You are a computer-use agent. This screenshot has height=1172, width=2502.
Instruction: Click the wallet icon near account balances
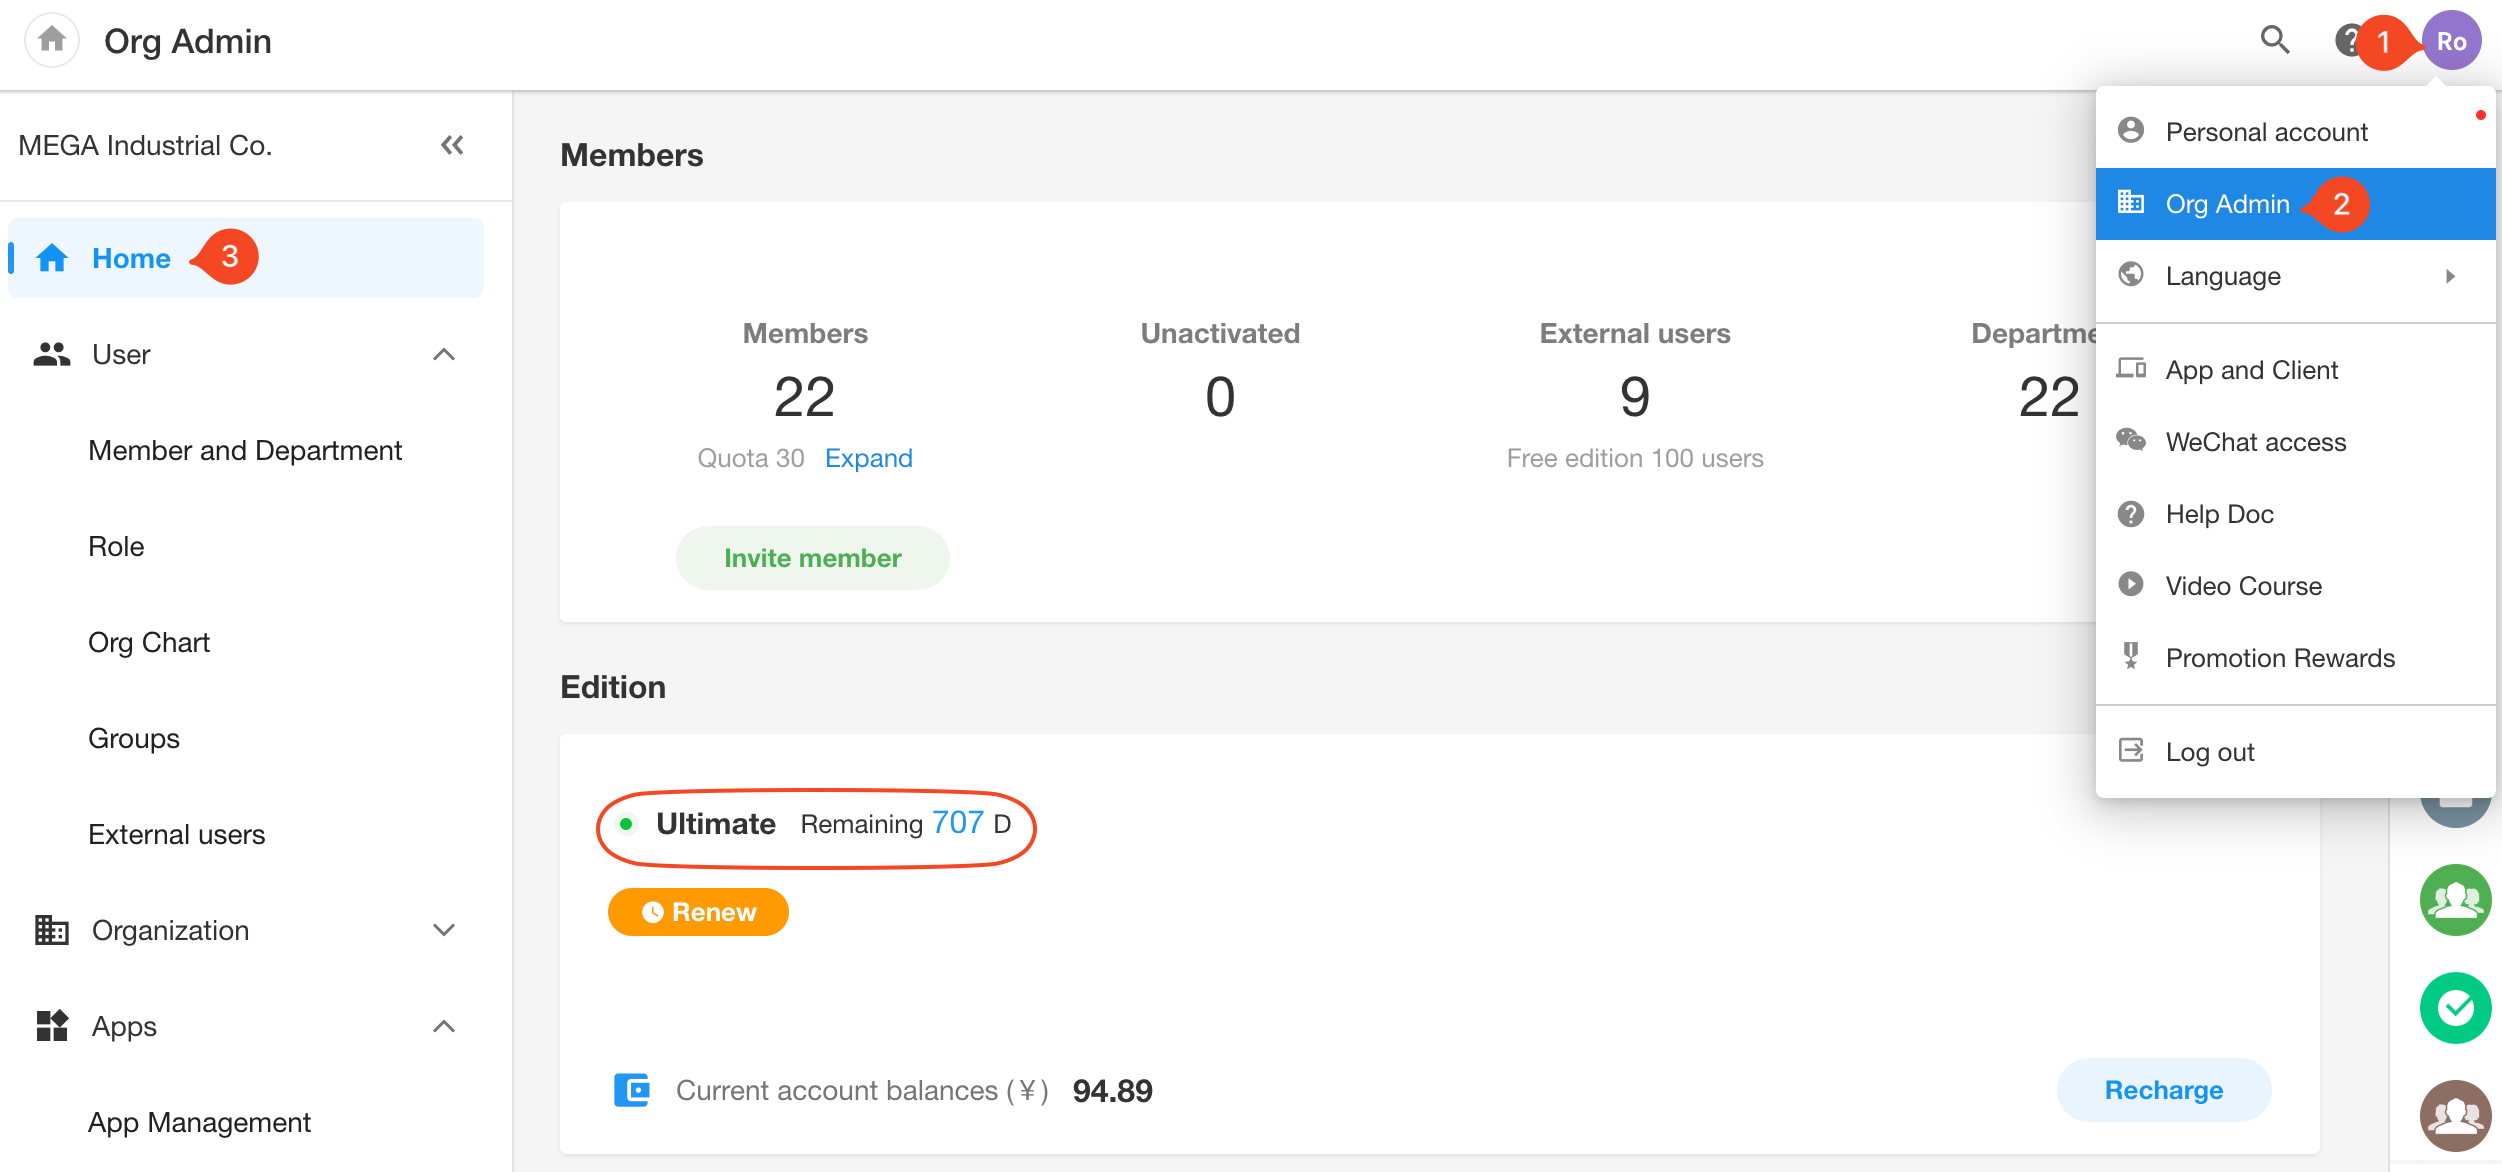click(x=632, y=1090)
